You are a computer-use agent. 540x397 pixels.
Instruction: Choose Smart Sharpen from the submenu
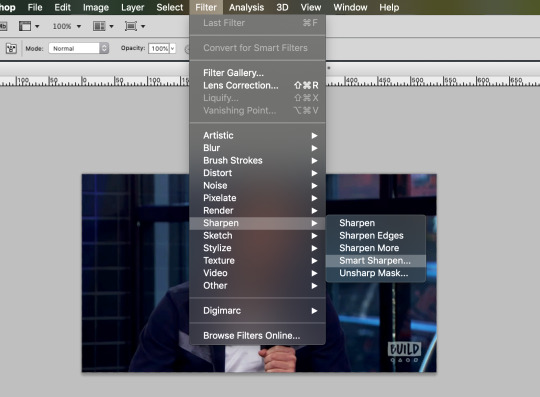click(375, 261)
